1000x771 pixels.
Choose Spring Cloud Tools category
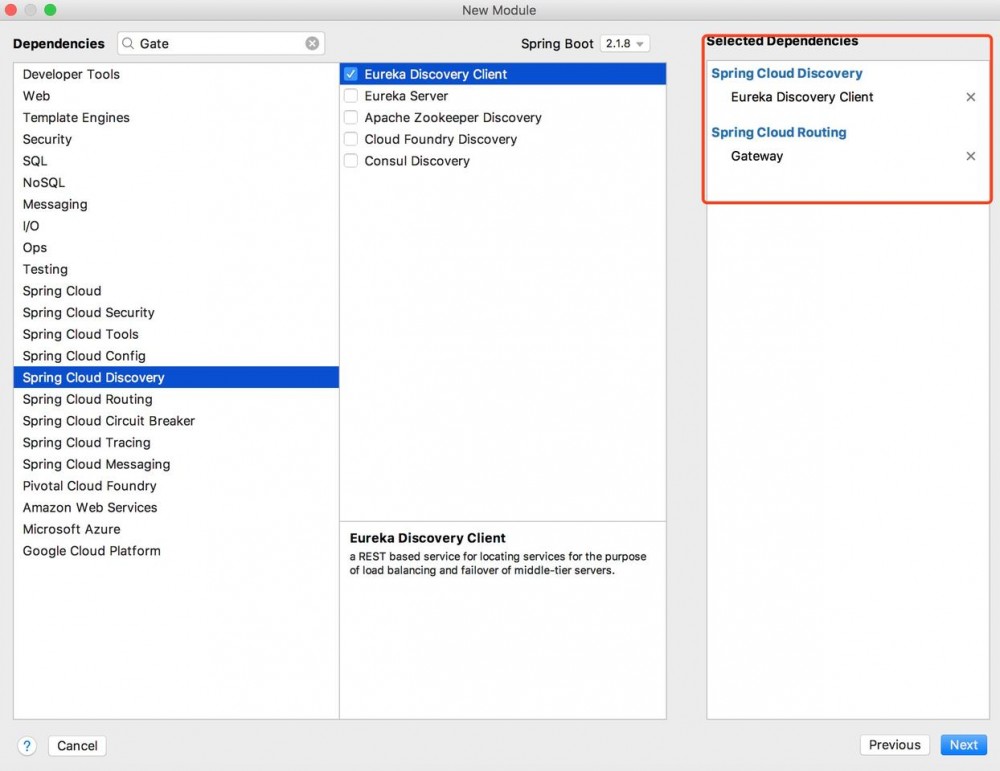pos(176,334)
